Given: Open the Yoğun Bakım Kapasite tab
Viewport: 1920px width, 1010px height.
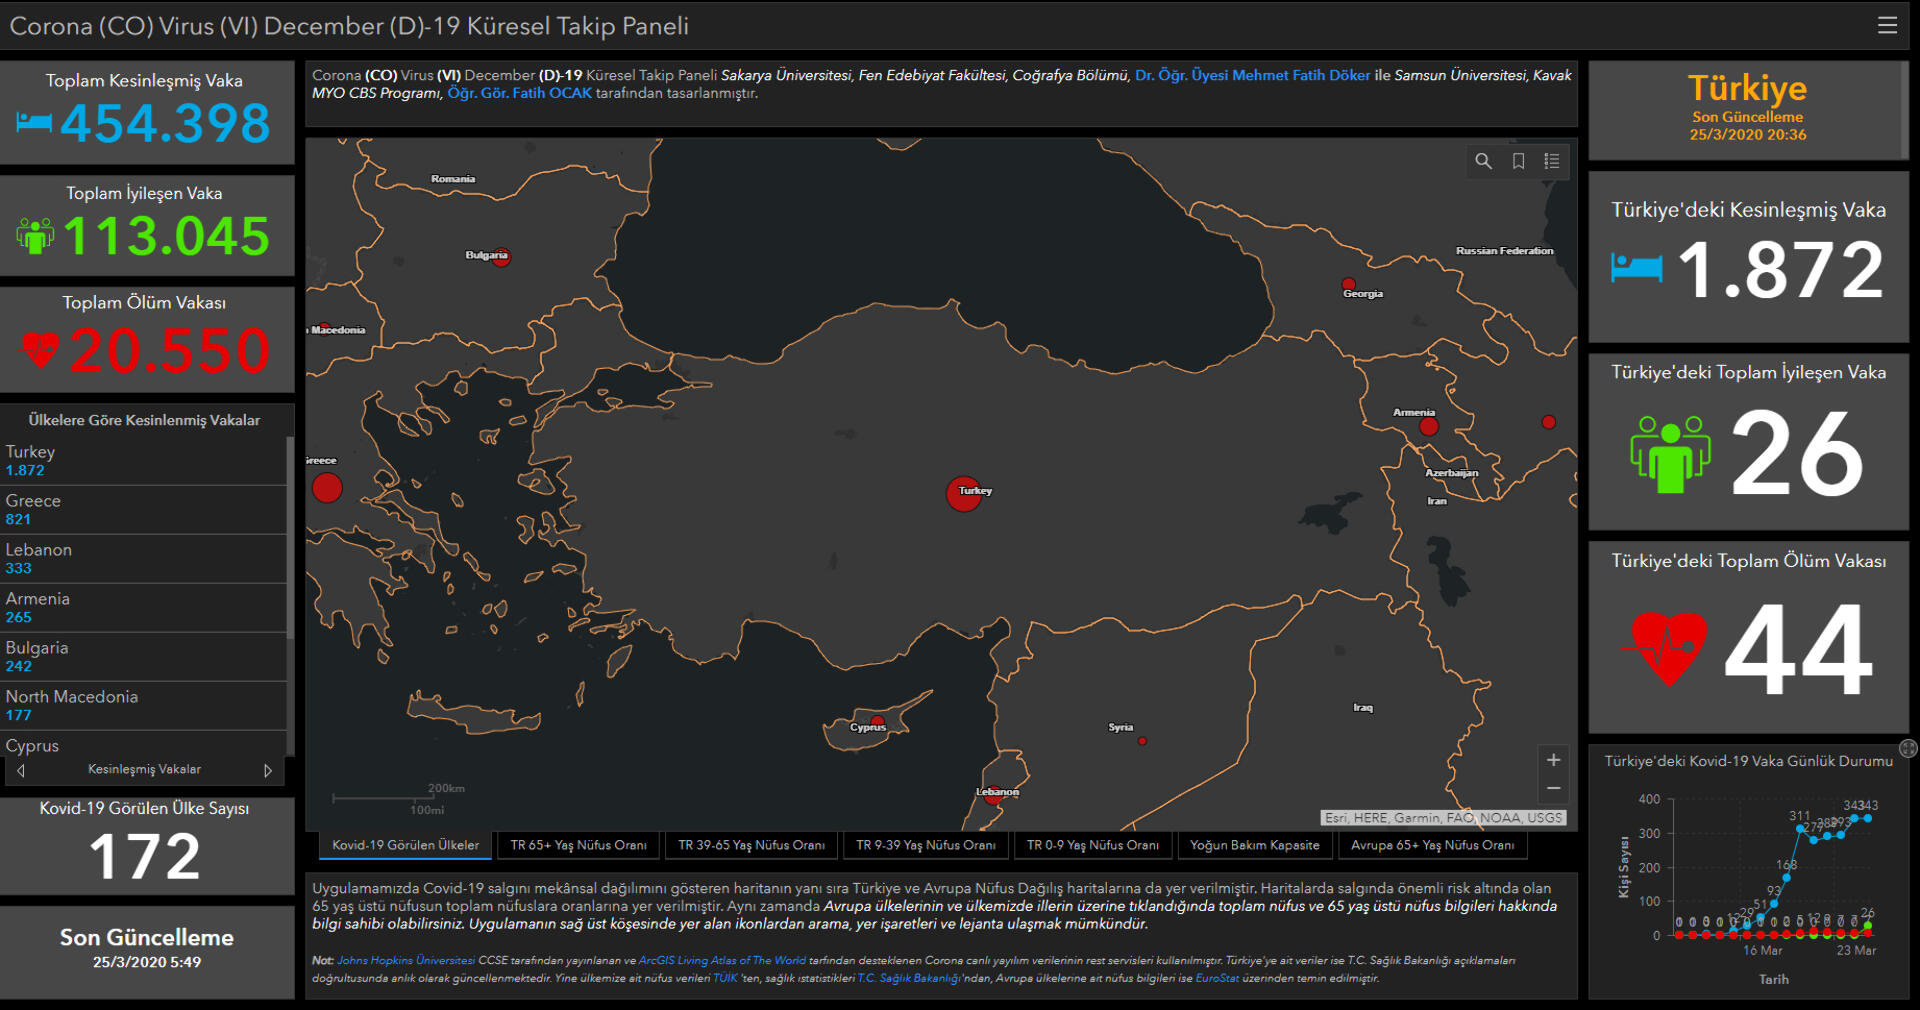Looking at the screenshot, I should coord(1254,845).
